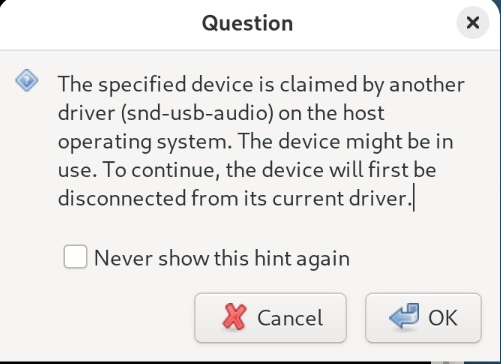Click the empty title bar area left of 'Question'
This screenshot has width=501, height=364.
pyautogui.click(x=100, y=24)
